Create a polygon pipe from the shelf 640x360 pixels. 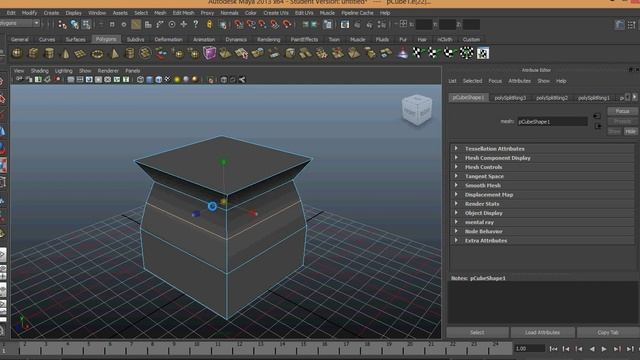[129, 53]
